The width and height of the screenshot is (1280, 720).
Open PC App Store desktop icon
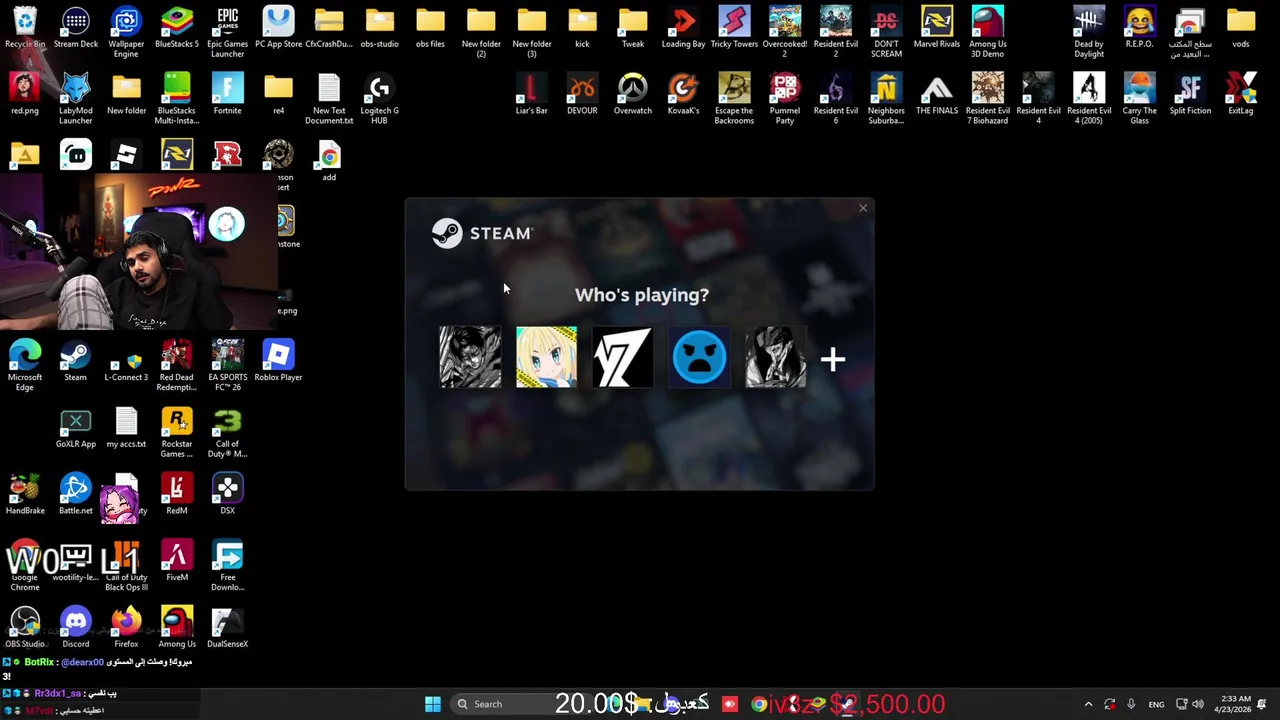278,28
